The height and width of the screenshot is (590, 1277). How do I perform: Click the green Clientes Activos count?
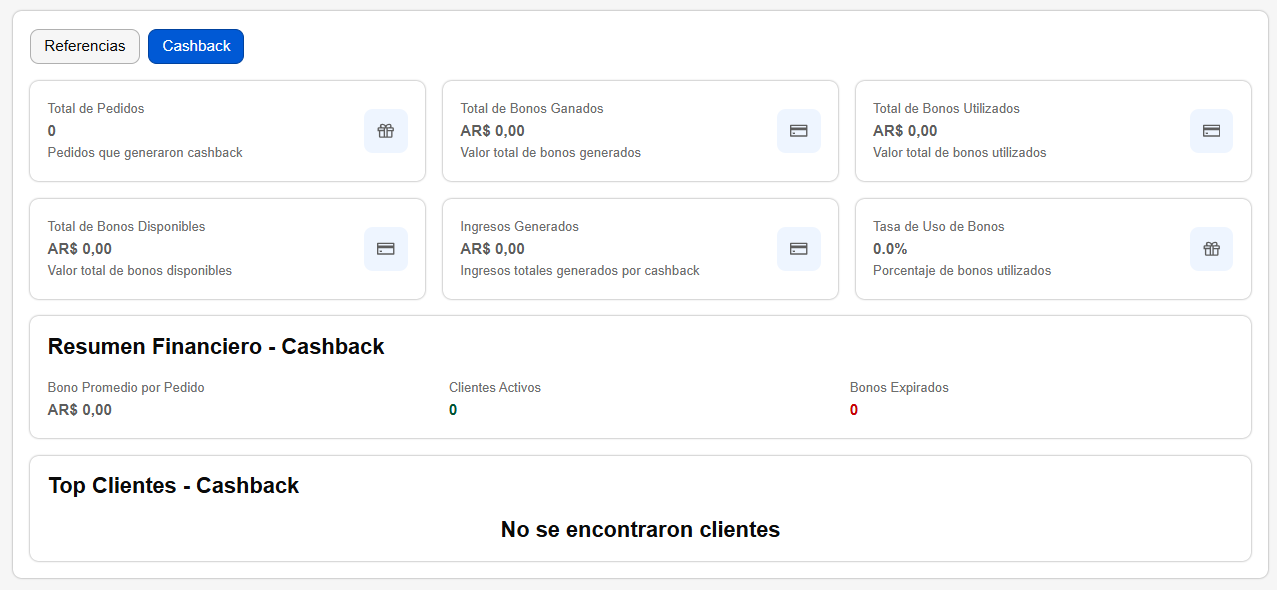453,410
